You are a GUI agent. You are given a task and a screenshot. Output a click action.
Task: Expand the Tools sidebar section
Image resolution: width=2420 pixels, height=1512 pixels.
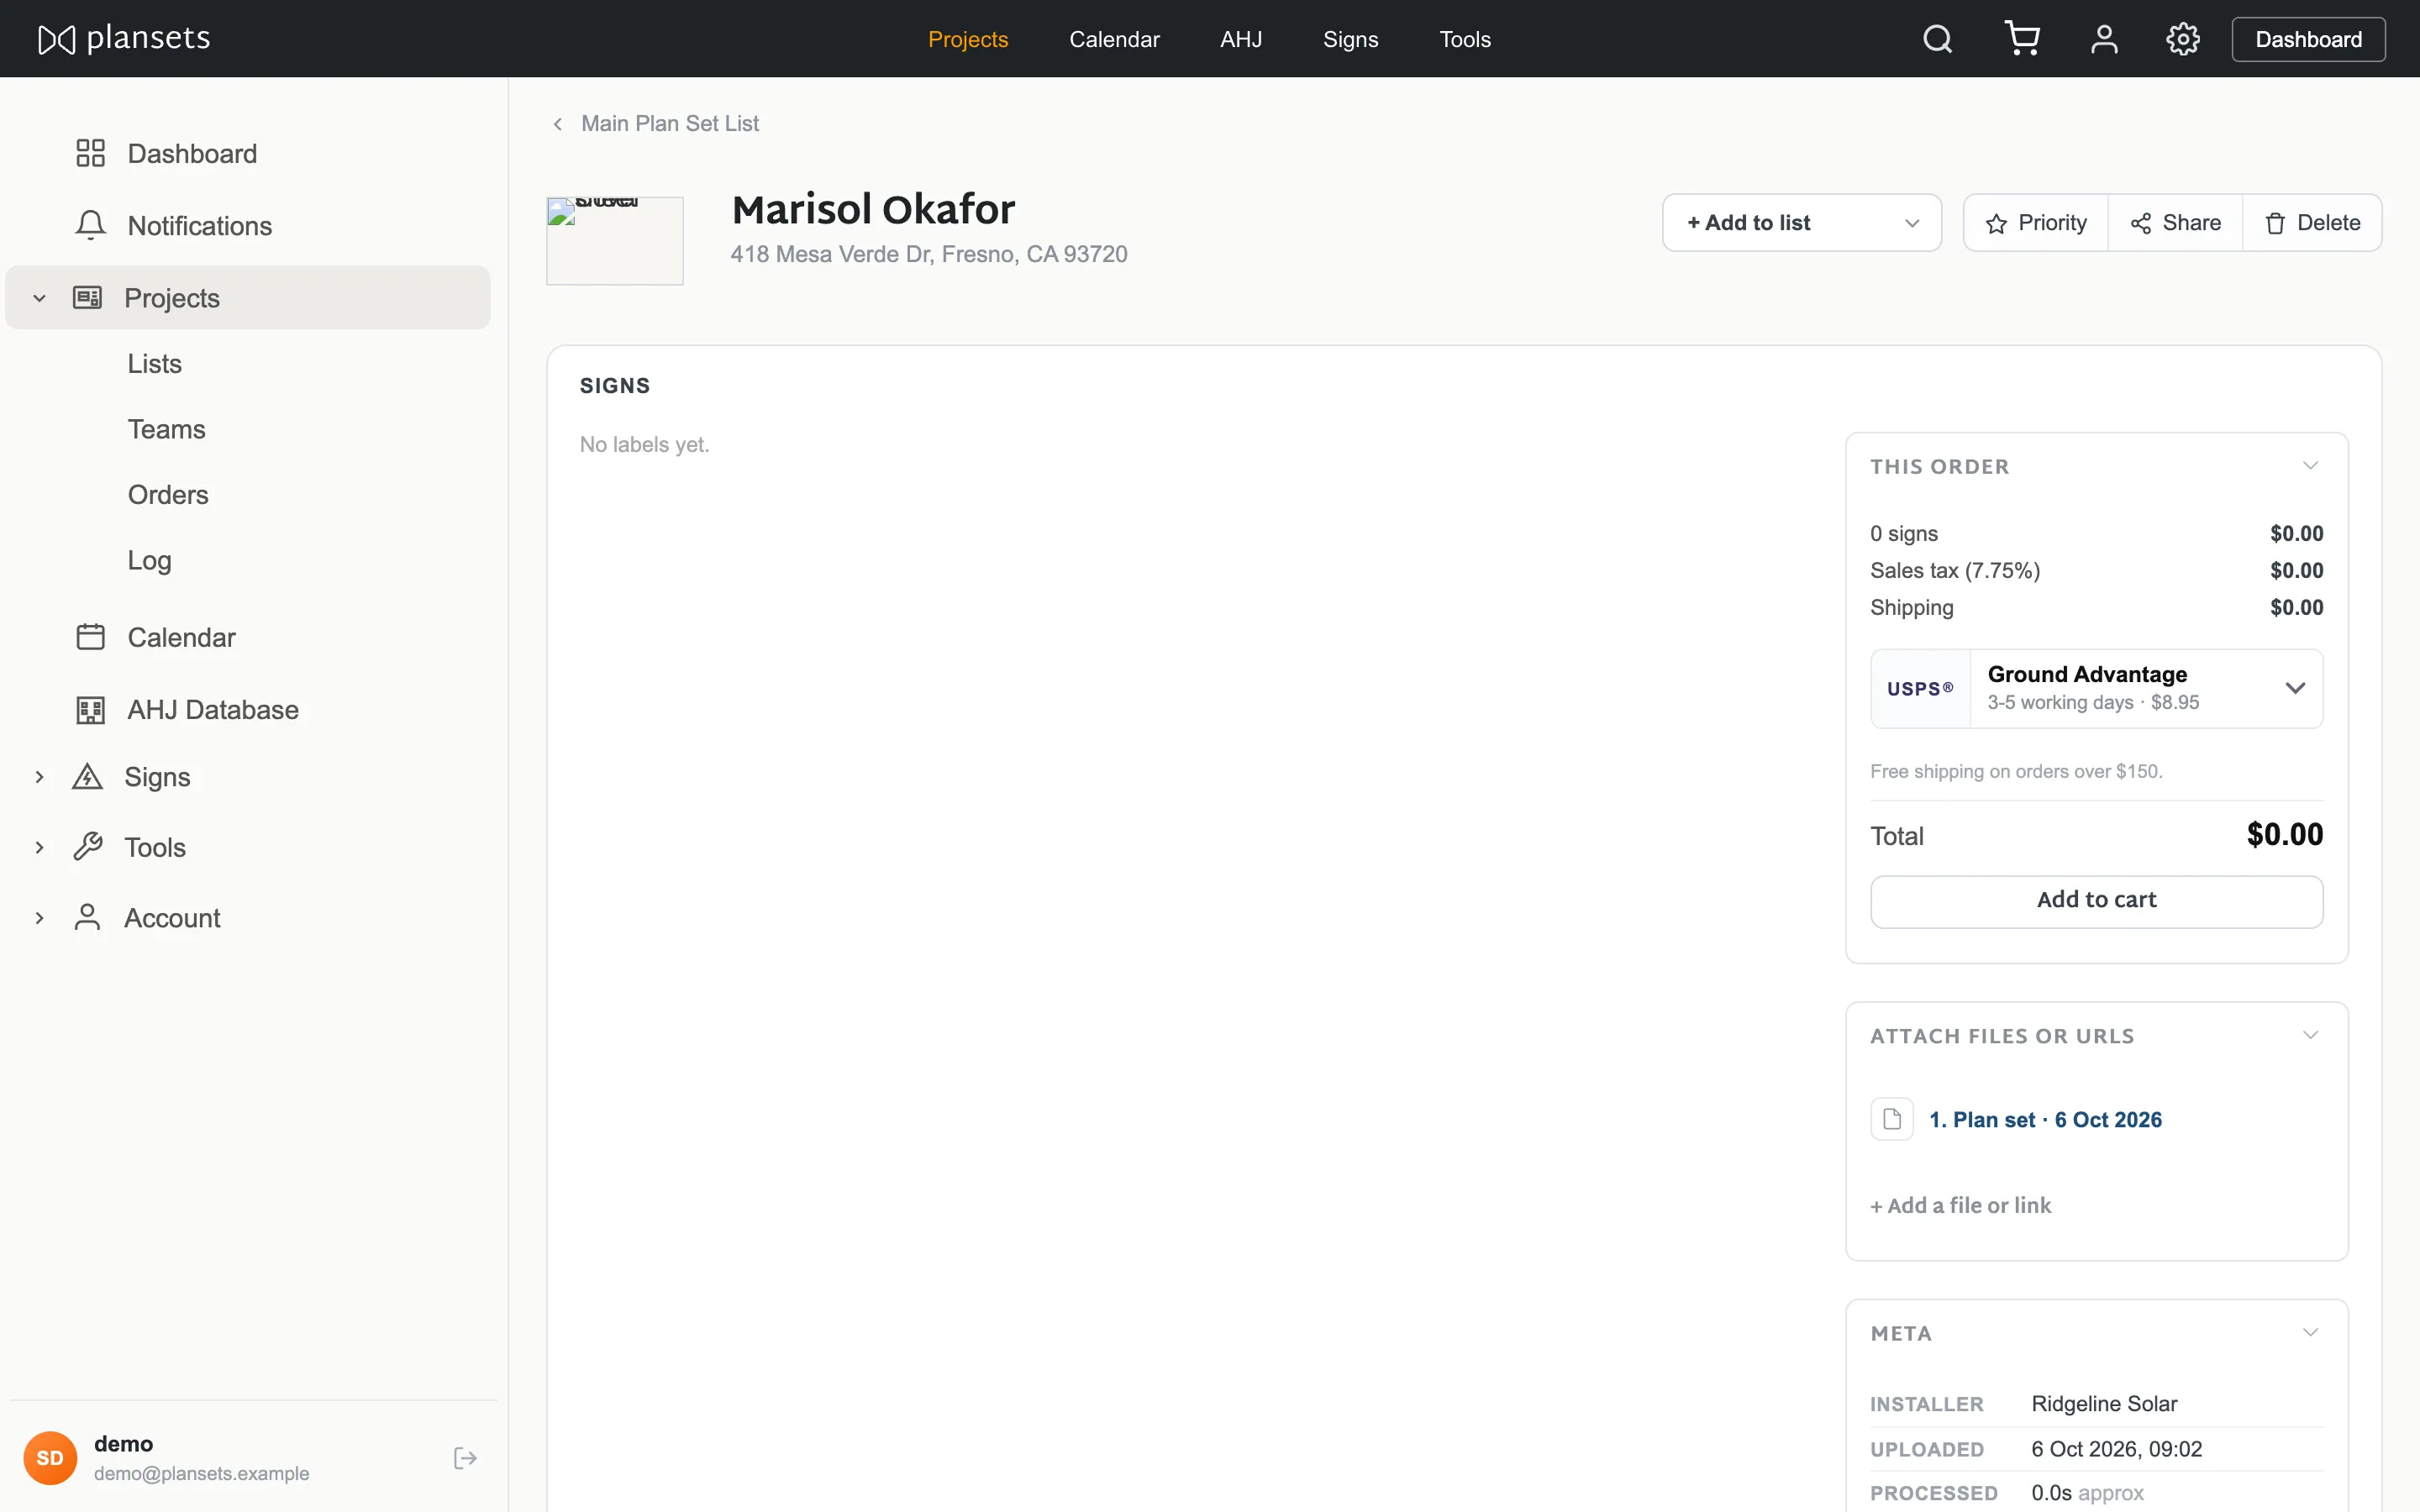pyautogui.click(x=39, y=847)
